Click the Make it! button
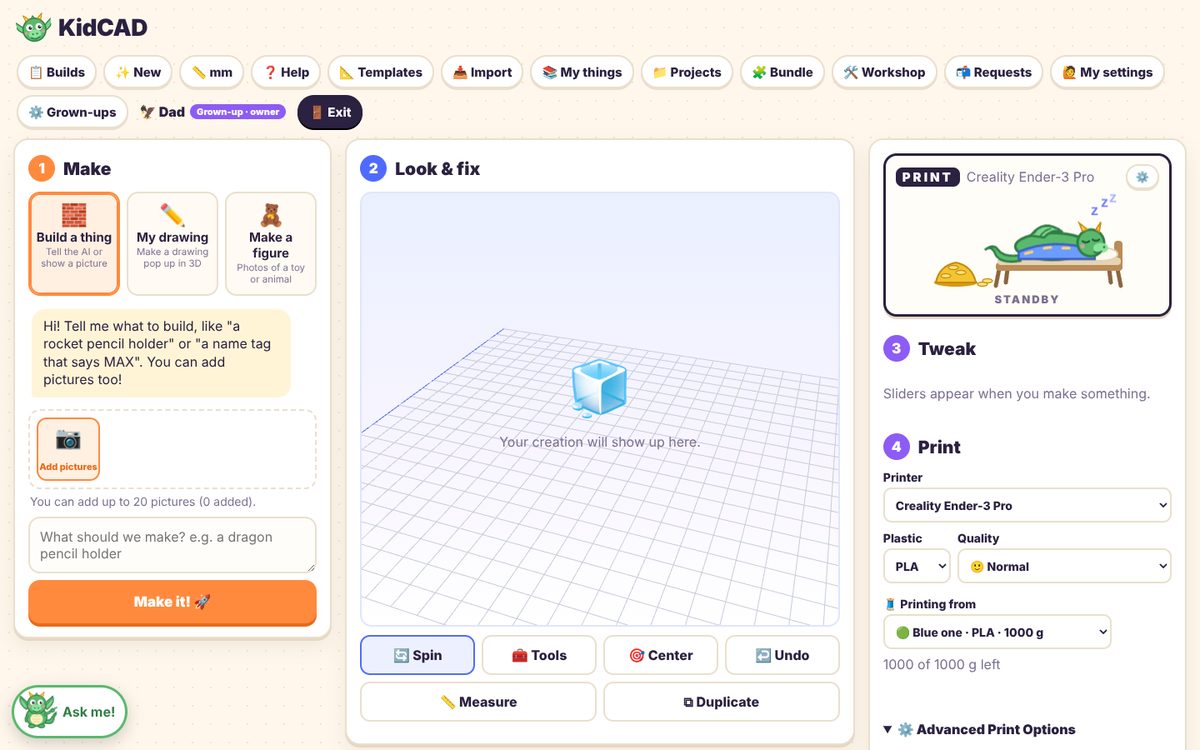This screenshot has width=1200, height=750. pyautogui.click(x=172, y=602)
